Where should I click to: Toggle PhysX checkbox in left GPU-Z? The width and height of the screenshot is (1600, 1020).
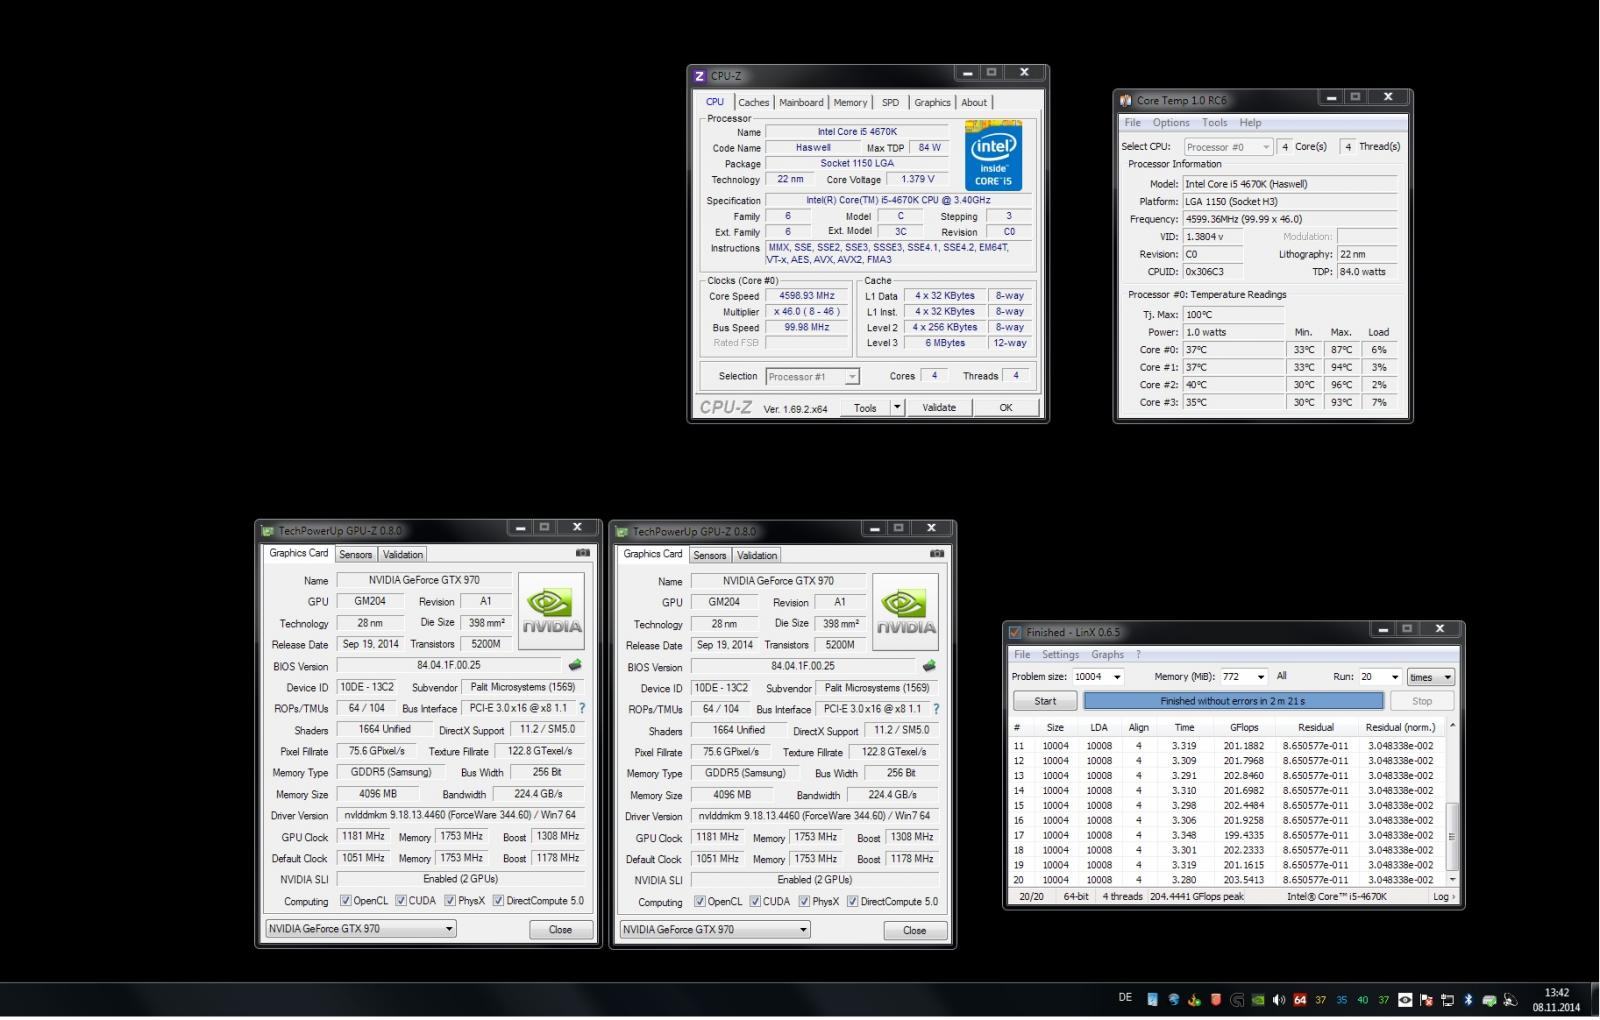(450, 901)
